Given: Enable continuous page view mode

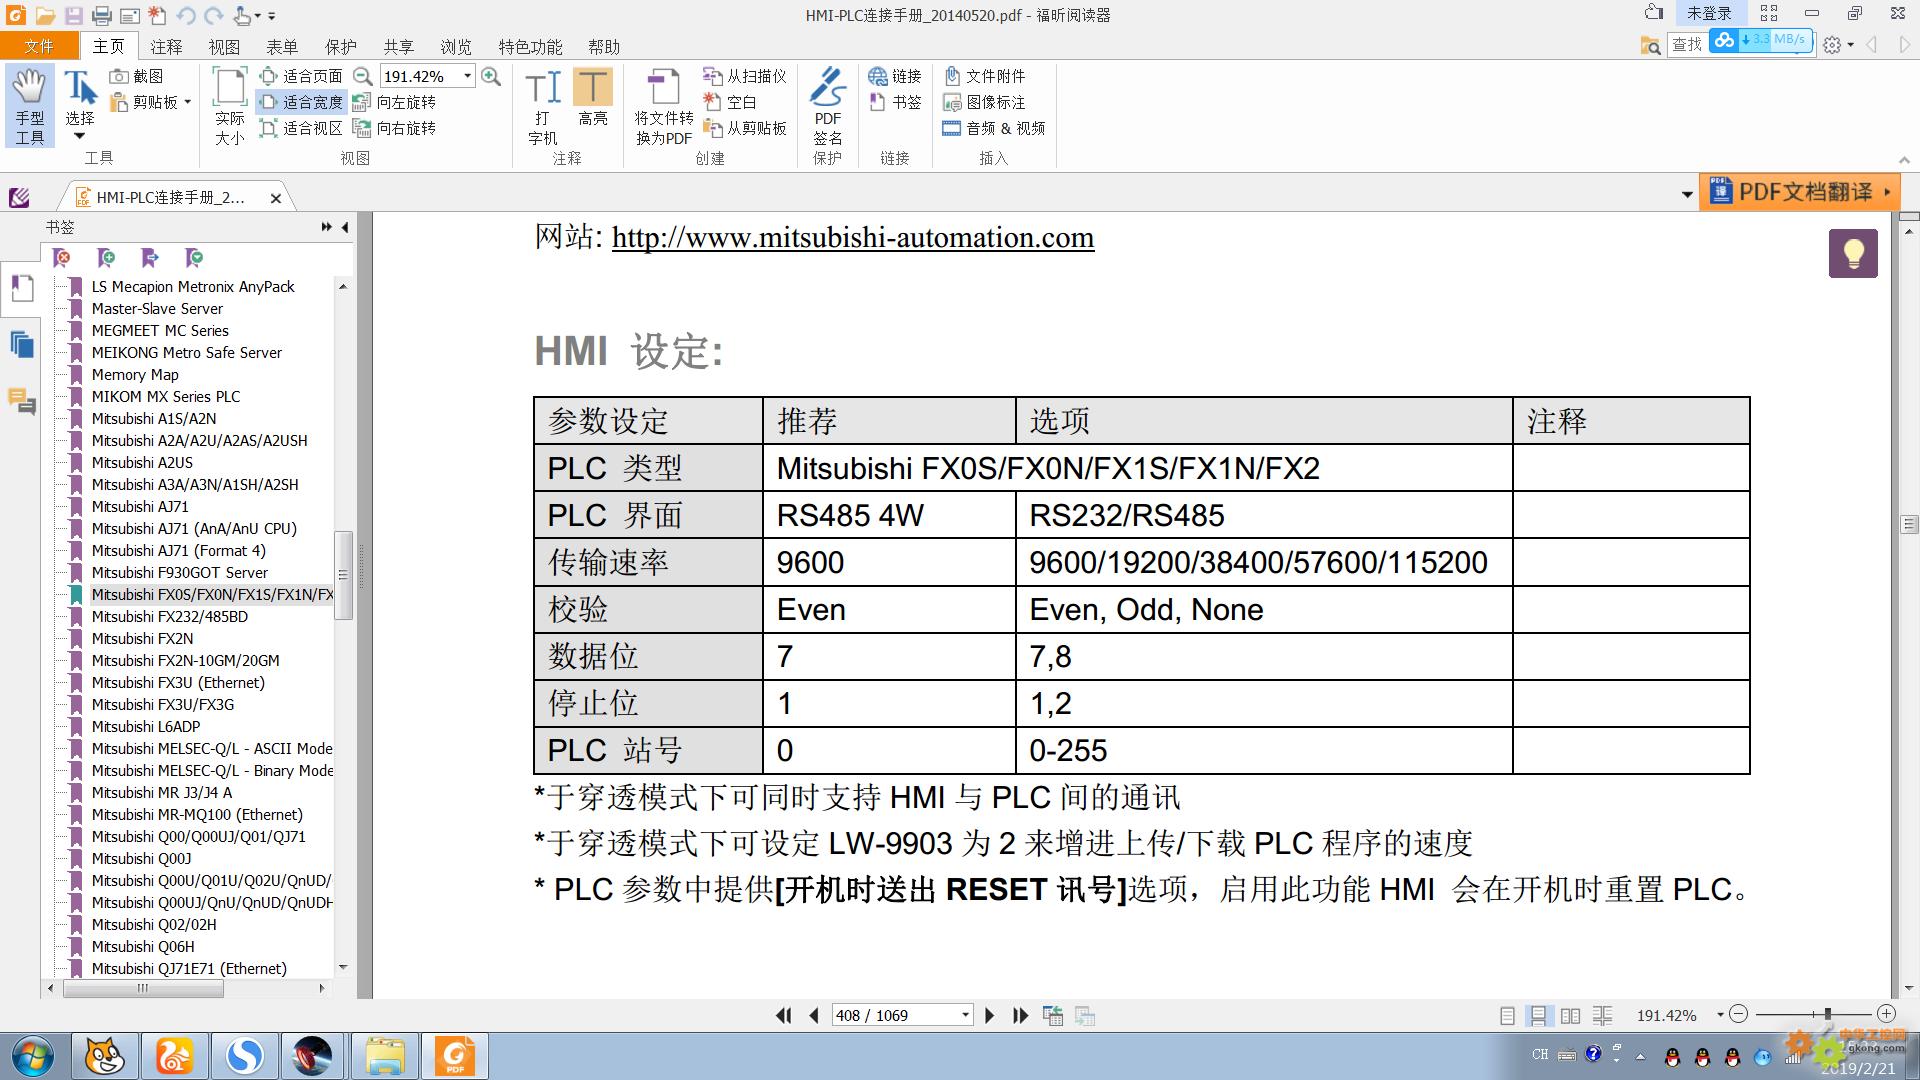Looking at the screenshot, I should (1538, 1016).
